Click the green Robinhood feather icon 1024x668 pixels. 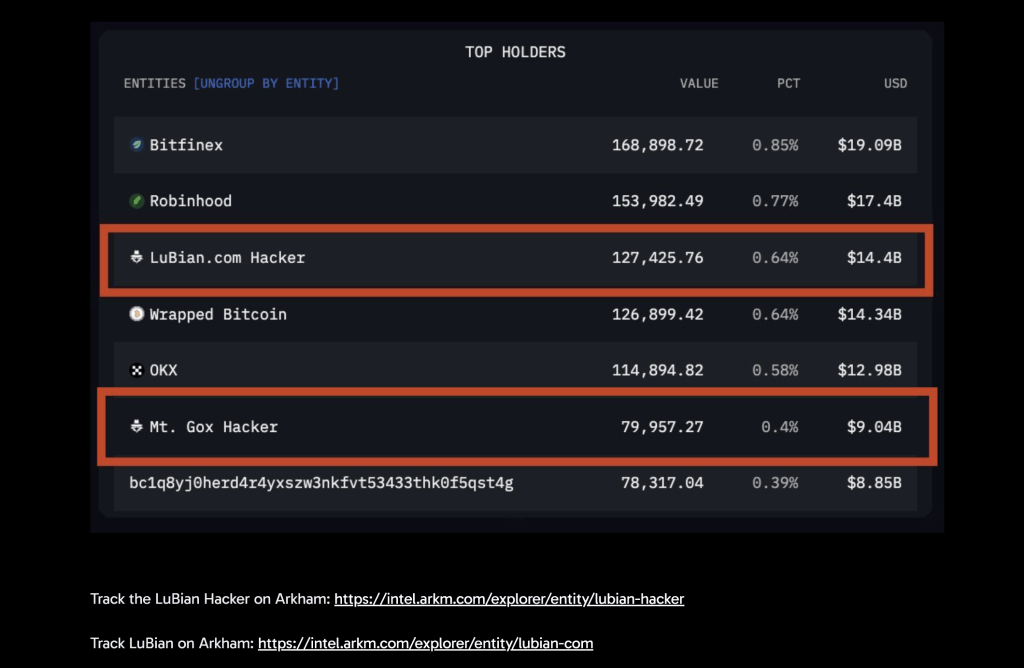pos(137,201)
